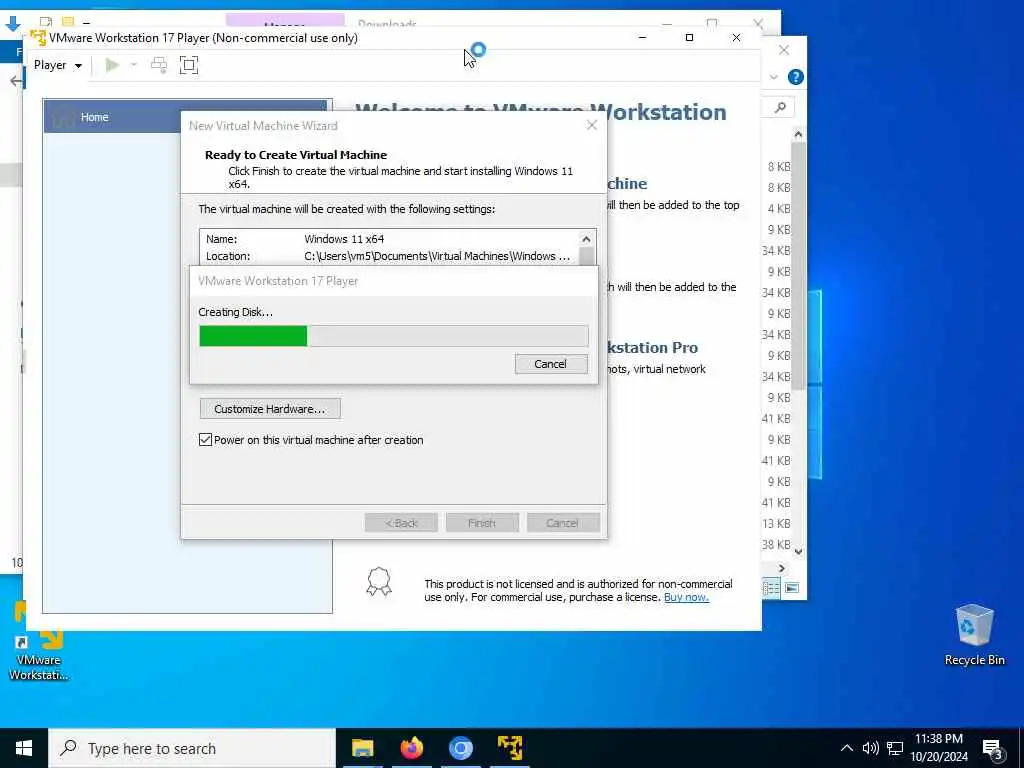Click blue download arrow icon top left
Image resolution: width=1024 pixels, height=768 pixels.
(x=12, y=24)
